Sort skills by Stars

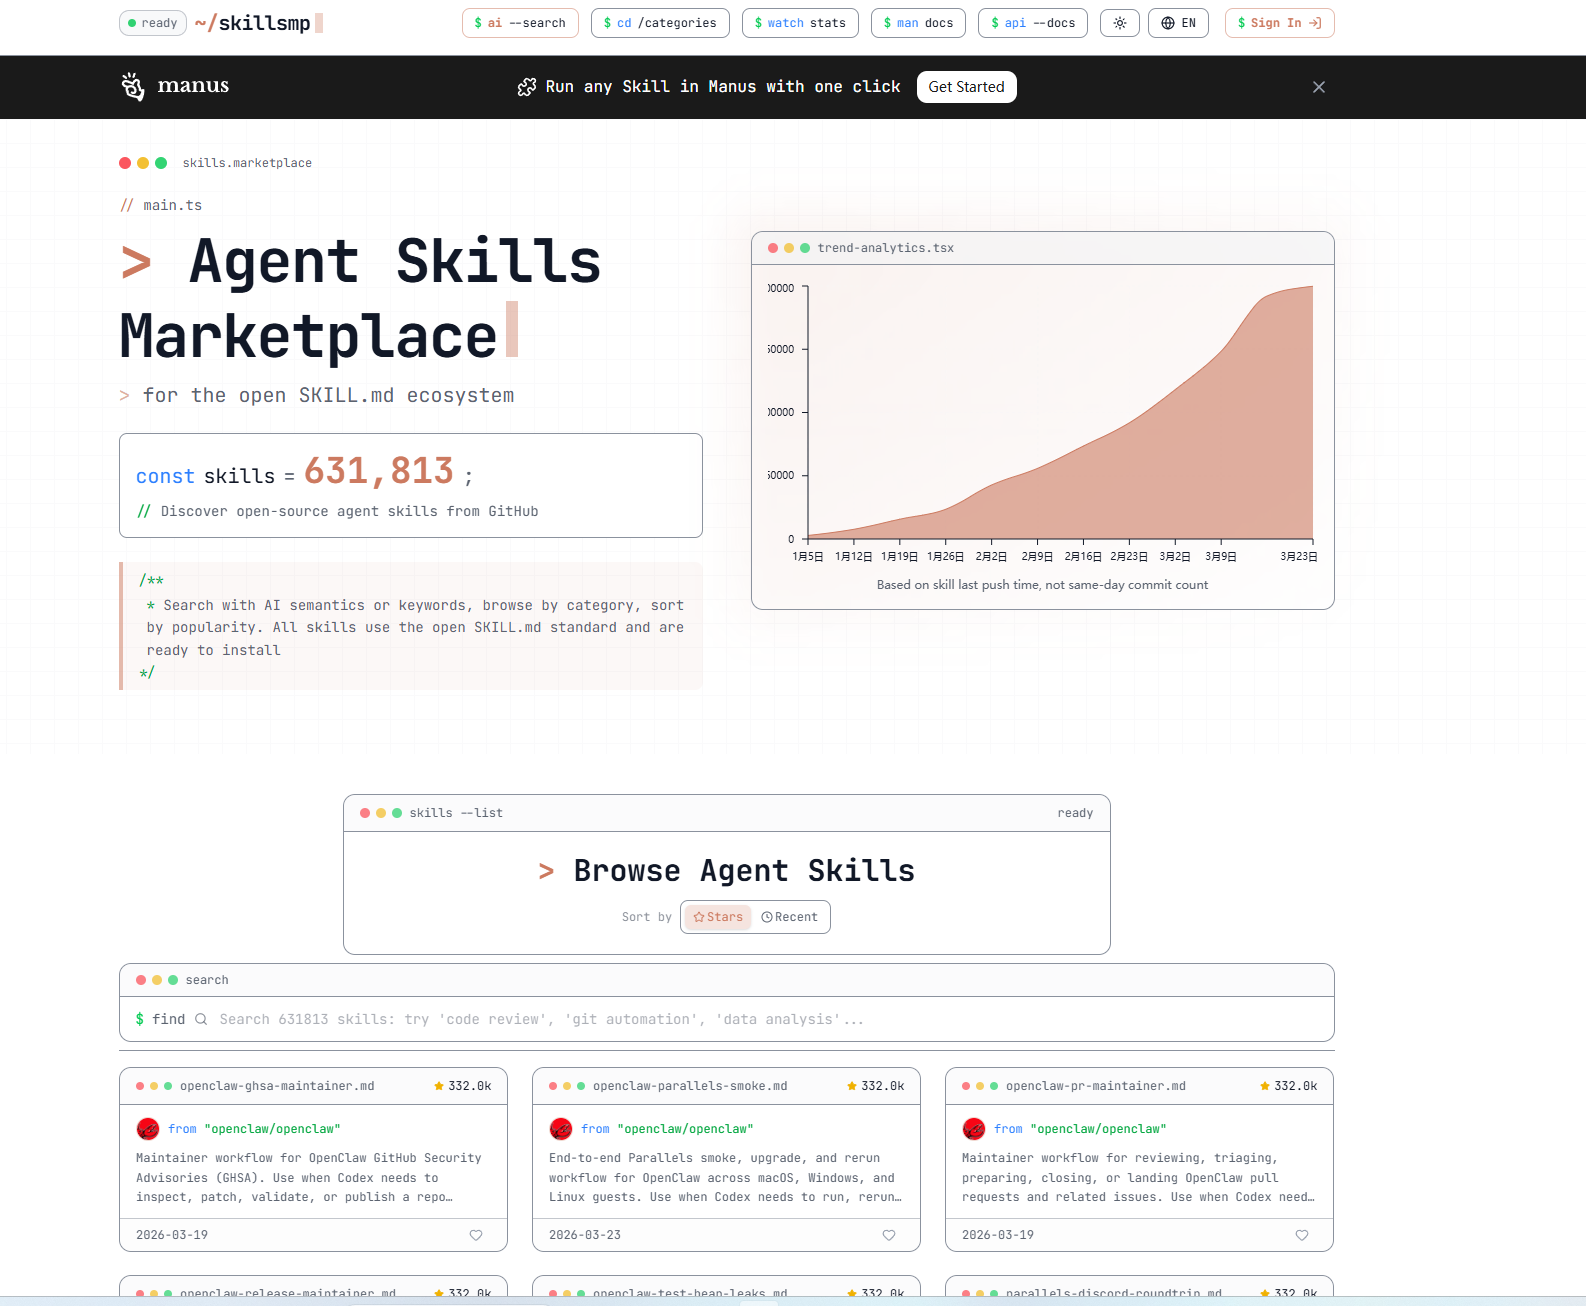pyautogui.click(x=718, y=917)
